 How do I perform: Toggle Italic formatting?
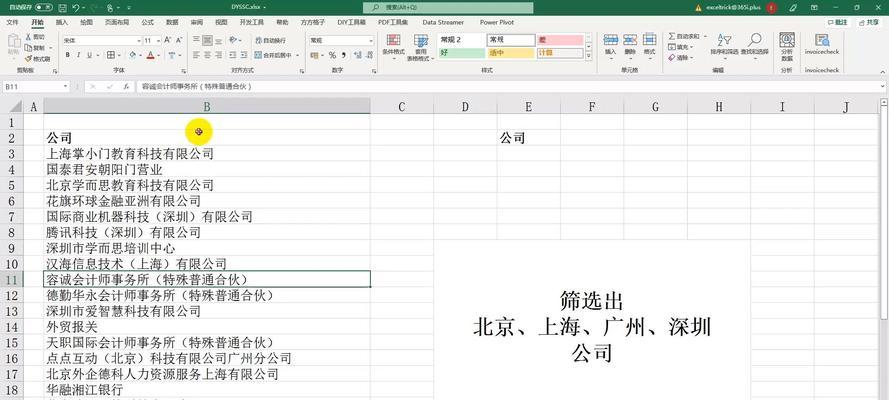[79, 56]
